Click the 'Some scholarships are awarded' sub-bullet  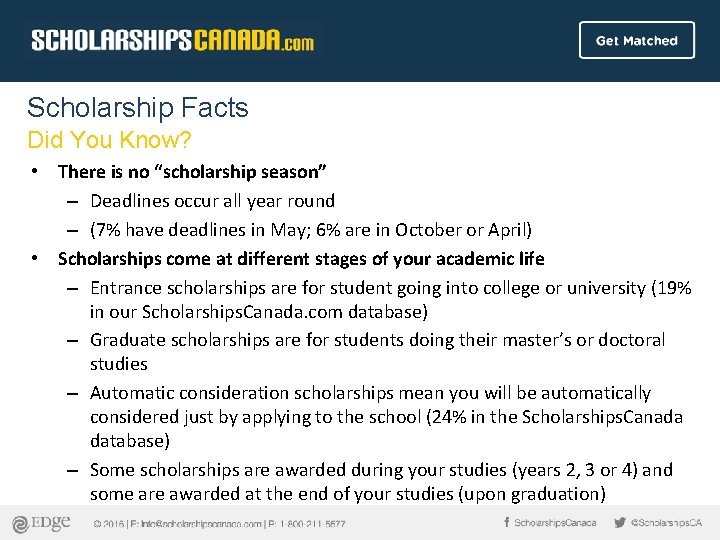click(x=381, y=480)
